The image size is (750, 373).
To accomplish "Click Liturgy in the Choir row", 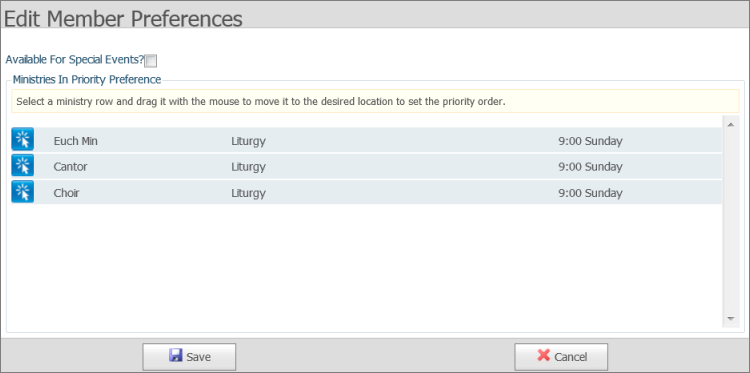I will (x=248, y=194).
